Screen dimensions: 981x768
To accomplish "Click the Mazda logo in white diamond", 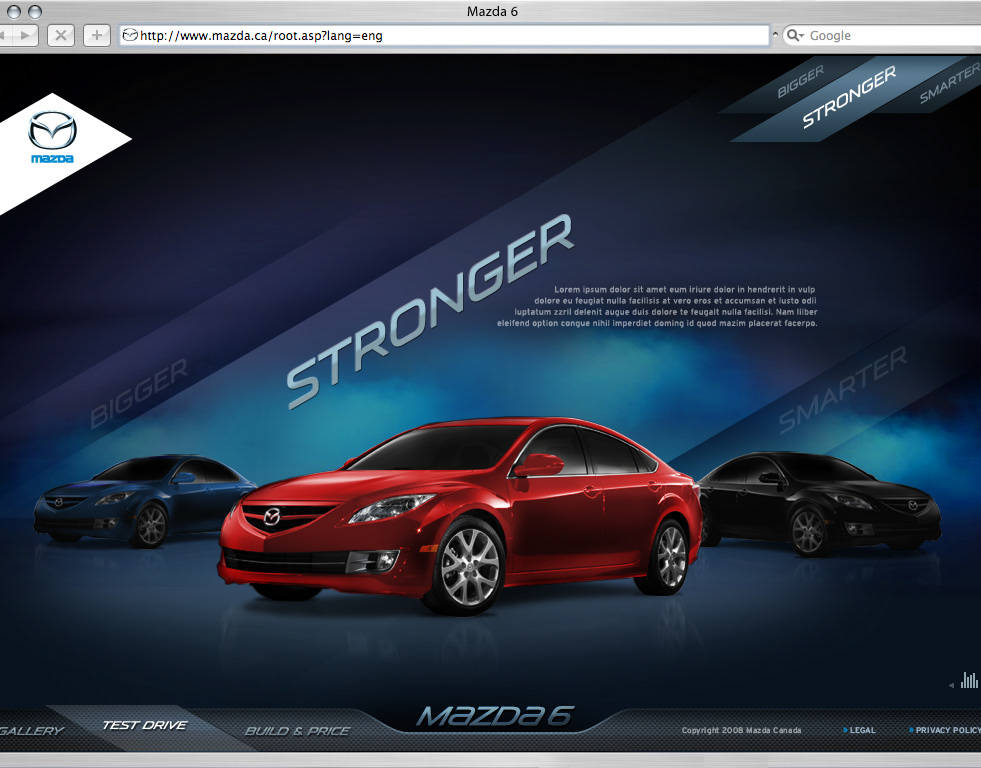I will (53, 138).
